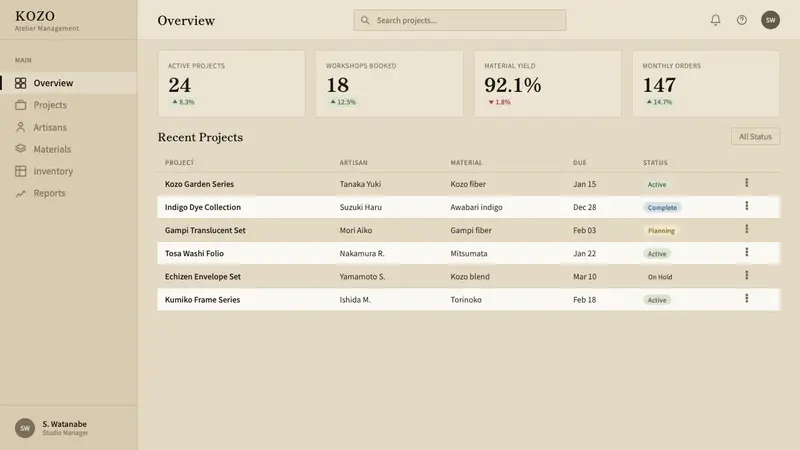This screenshot has height=450, width=800.
Task: Click the Kumiko Frame Series project name
Action: (x=202, y=299)
